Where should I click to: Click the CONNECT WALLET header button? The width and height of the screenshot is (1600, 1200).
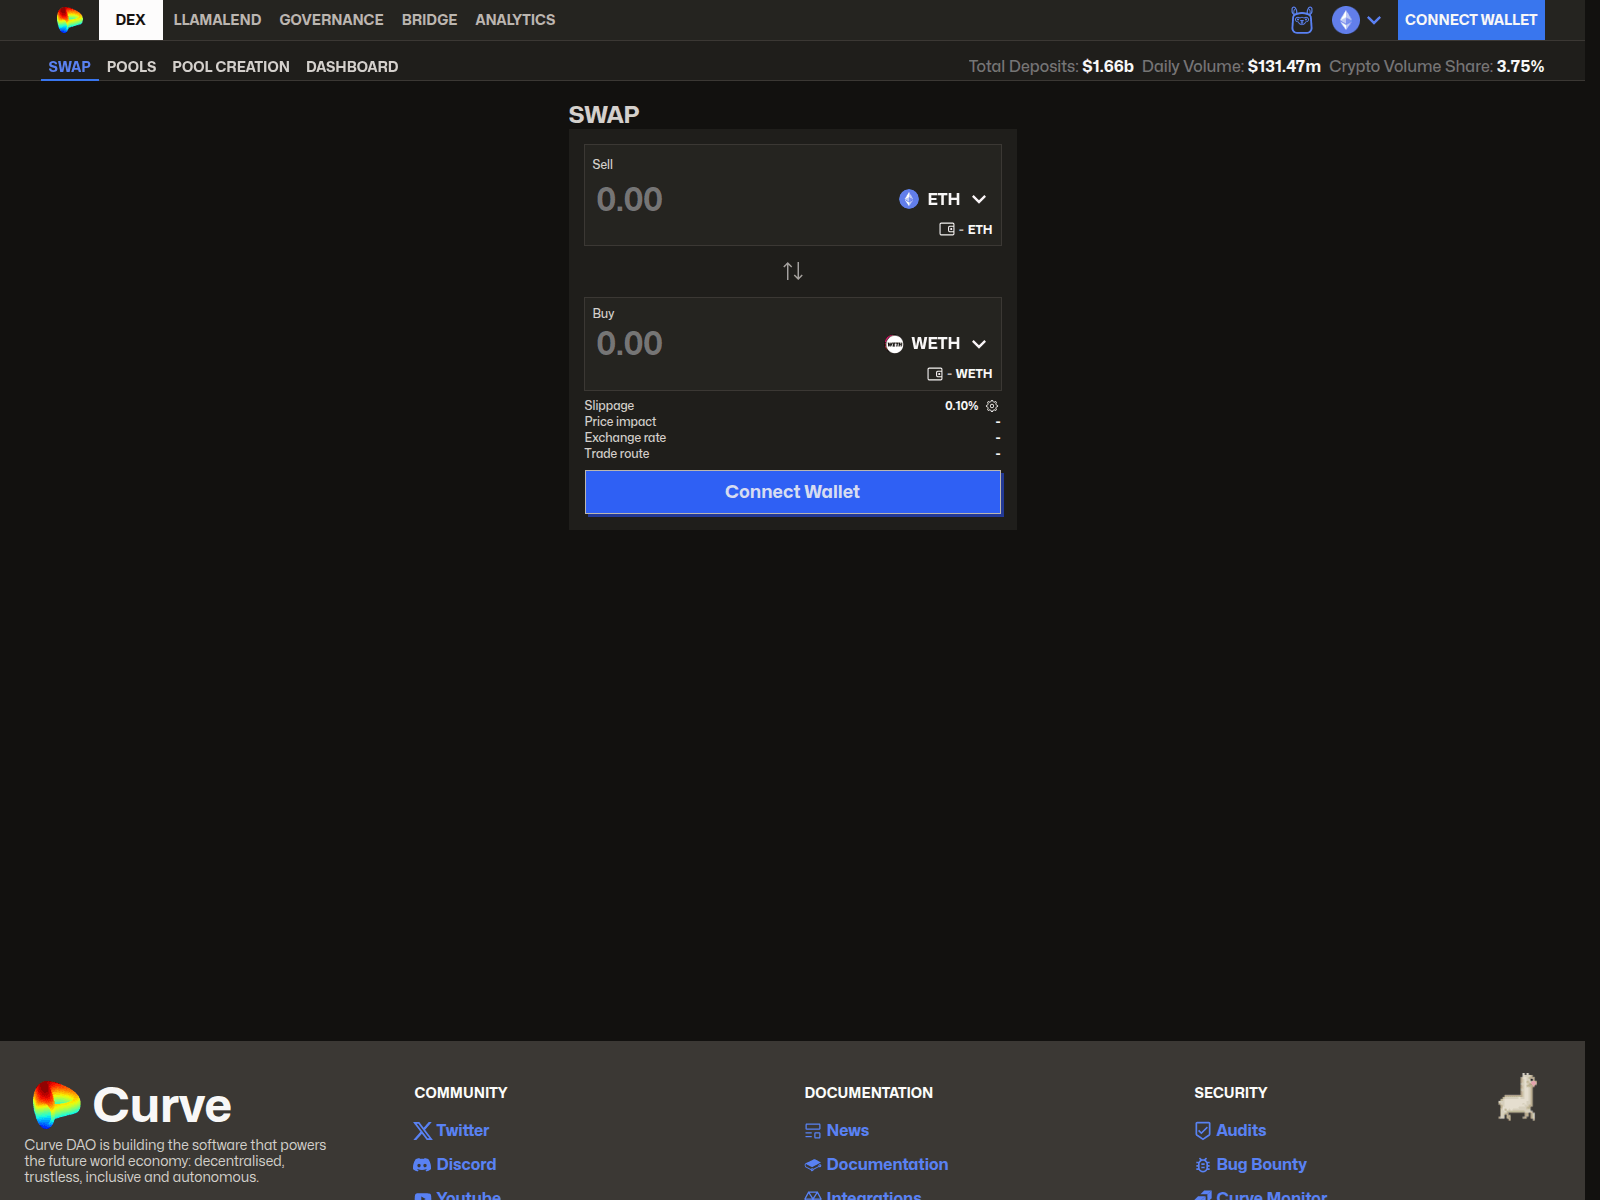click(1471, 20)
